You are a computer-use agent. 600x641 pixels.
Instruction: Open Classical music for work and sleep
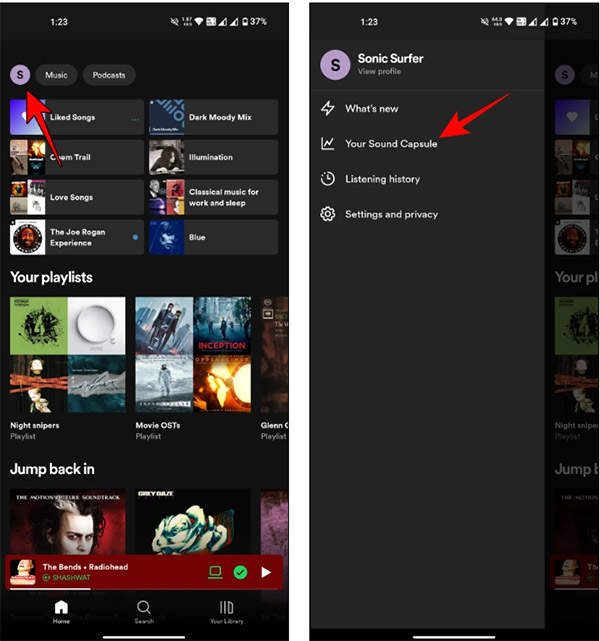click(x=213, y=197)
